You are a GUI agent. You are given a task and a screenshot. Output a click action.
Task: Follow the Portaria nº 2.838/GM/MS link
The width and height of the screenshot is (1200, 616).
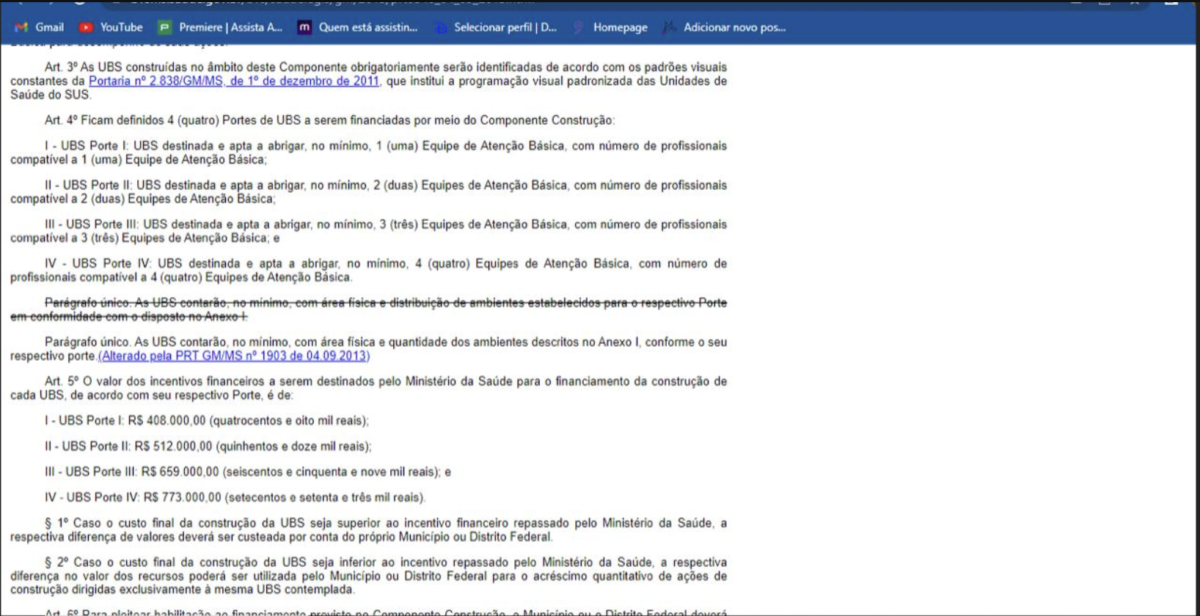pos(233,81)
